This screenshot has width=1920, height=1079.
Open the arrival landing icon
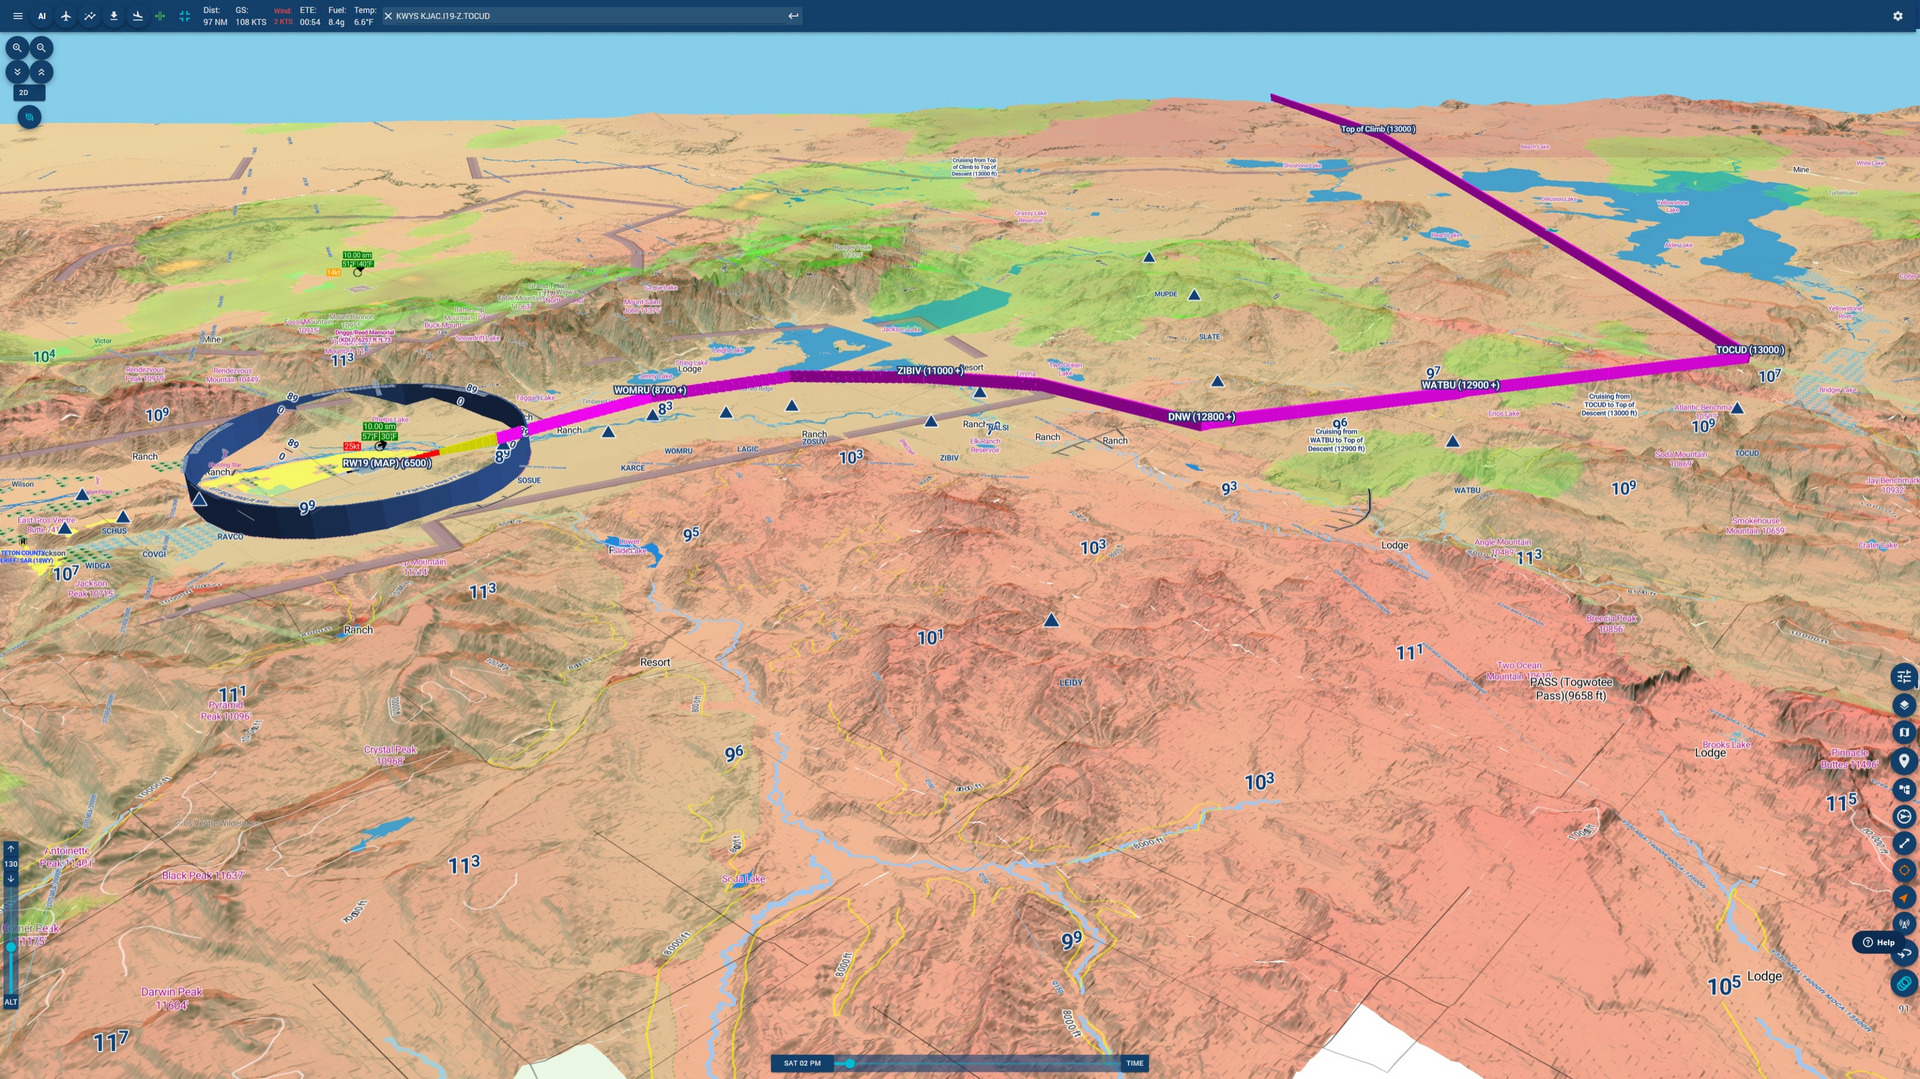click(x=138, y=16)
